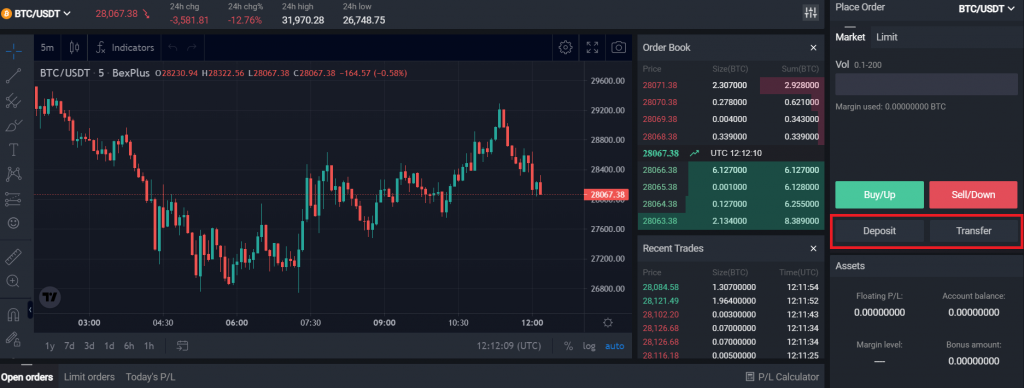This screenshot has height=388, width=1024.
Task: Click recent trade price 28,121.49
Action: pyautogui.click(x=660, y=300)
